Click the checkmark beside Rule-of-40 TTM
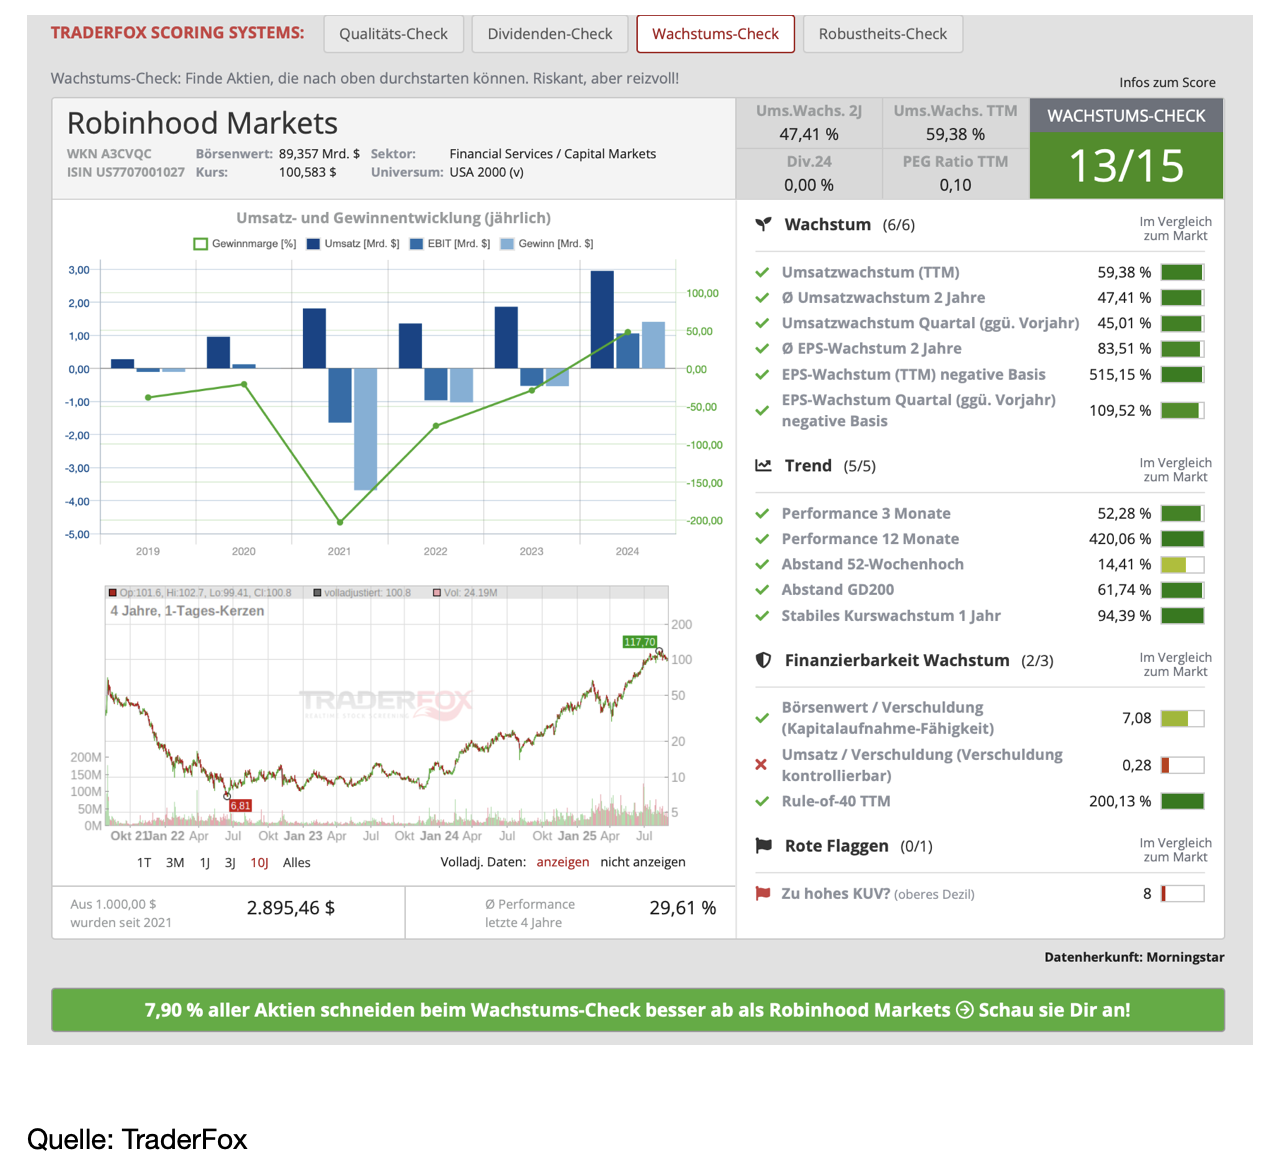The width and height of the screenshot is (1268, 1164). coord(762,801)
